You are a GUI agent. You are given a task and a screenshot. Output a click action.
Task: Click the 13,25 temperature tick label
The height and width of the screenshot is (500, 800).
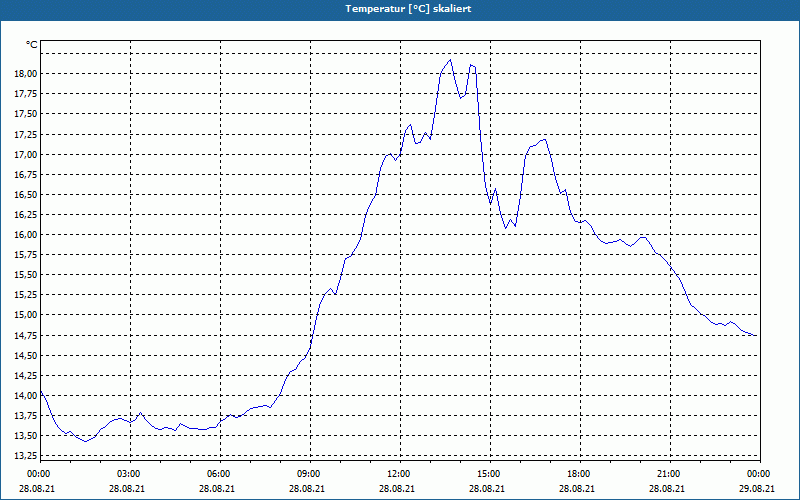24,456
